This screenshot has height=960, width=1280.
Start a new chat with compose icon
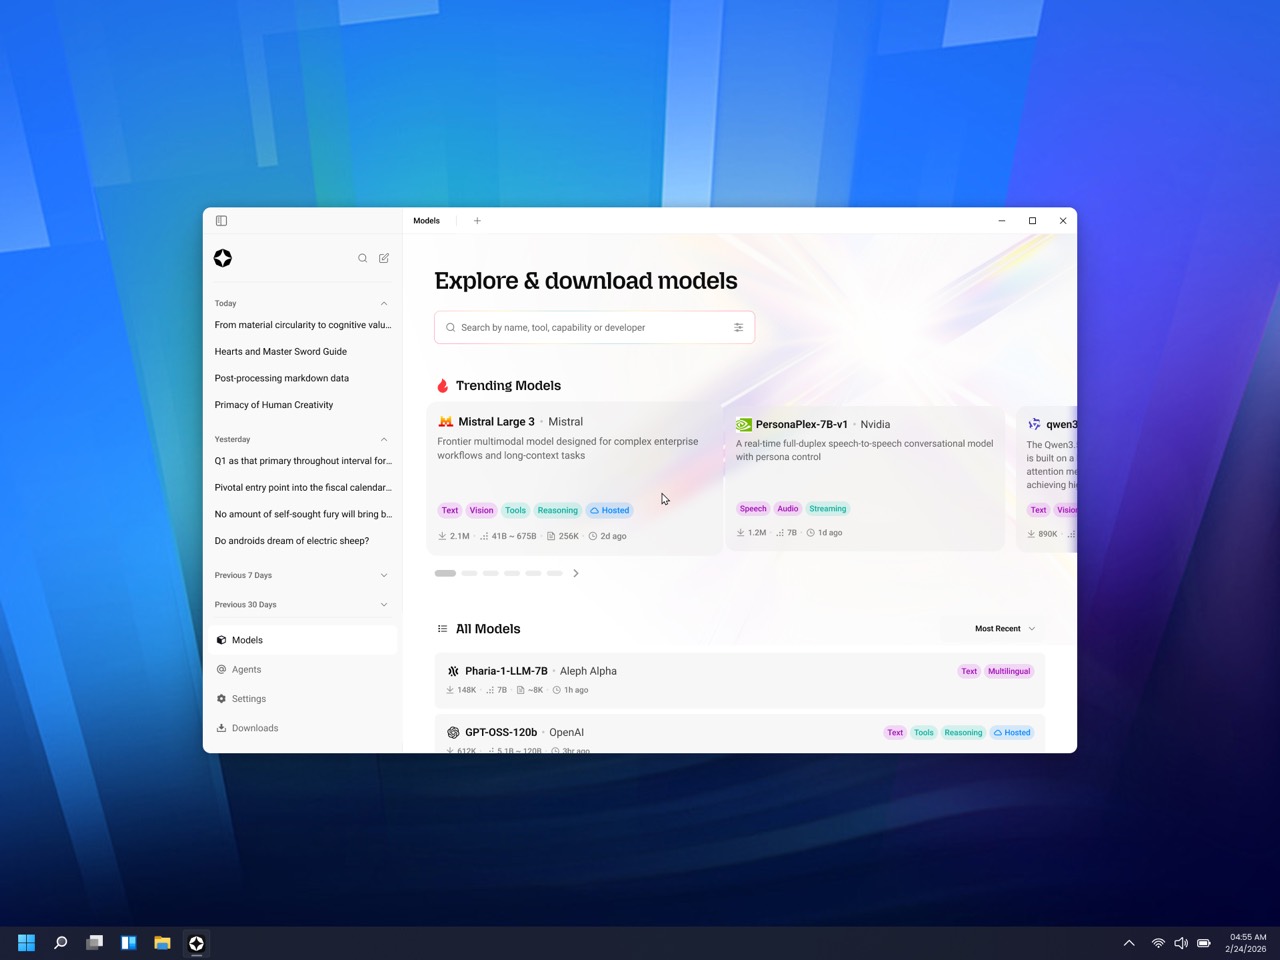384,258
